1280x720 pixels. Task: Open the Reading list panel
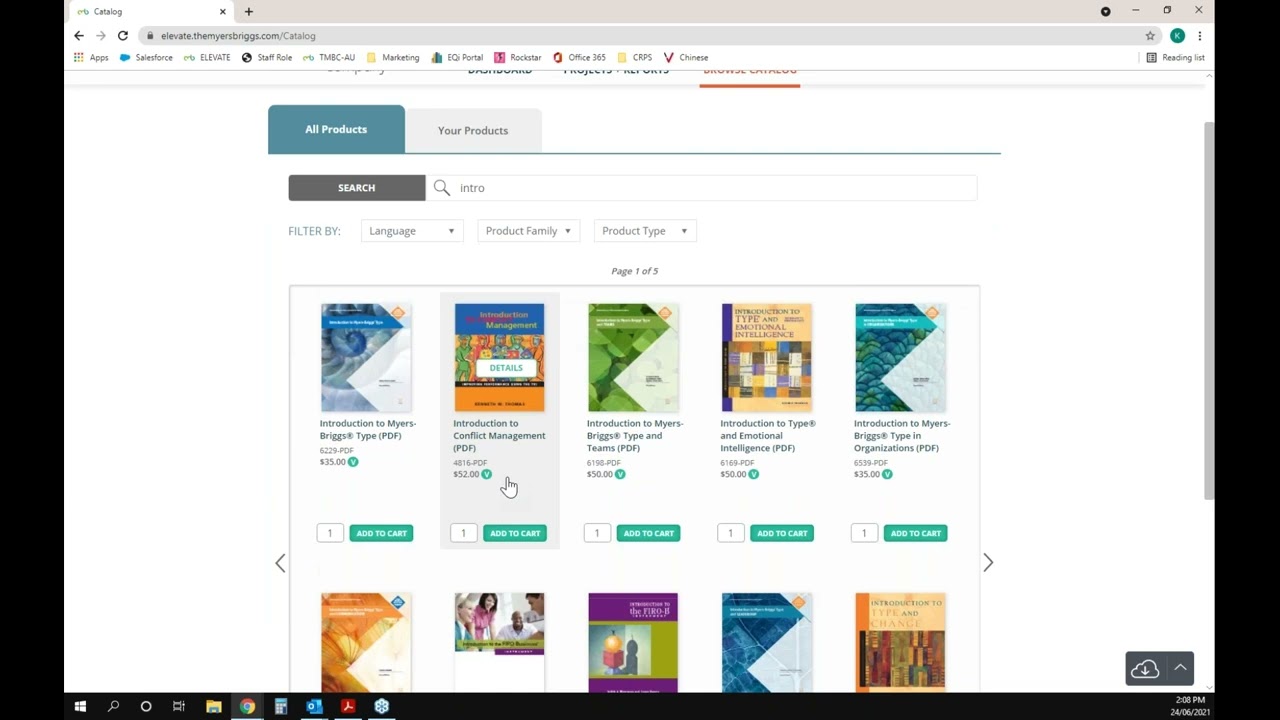[x=1175, y=57]
